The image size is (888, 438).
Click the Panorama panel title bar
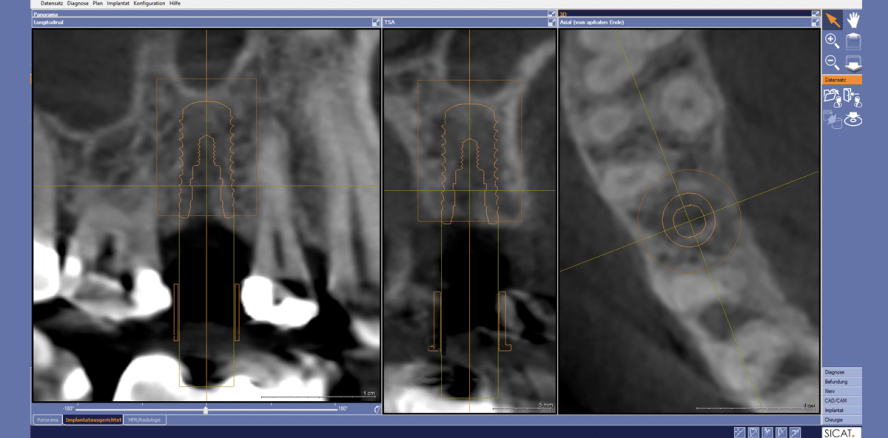[x=294, y=14]
